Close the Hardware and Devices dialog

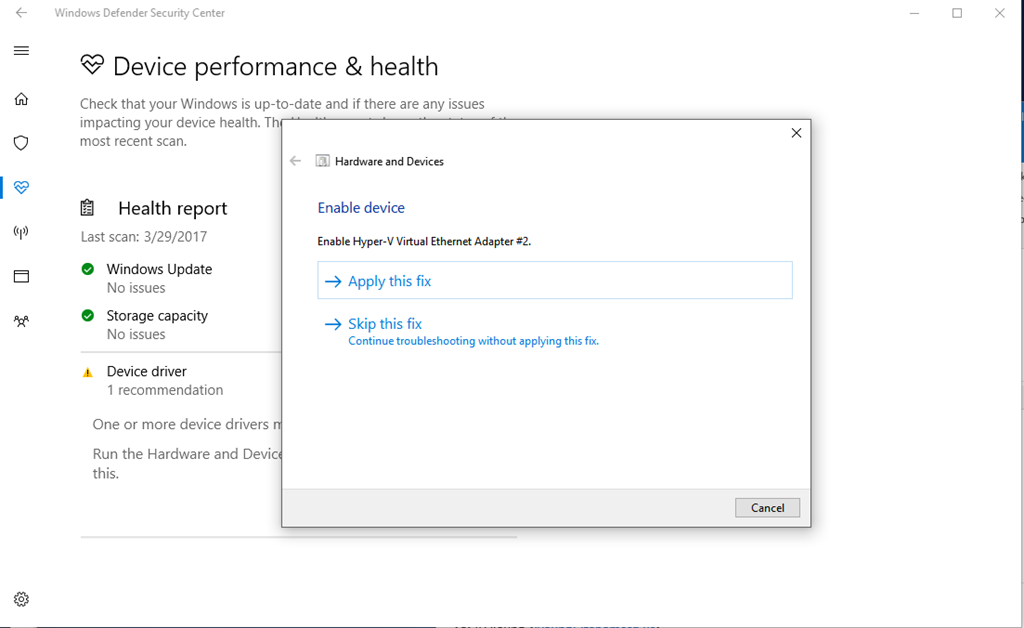(x=796, y=133)
